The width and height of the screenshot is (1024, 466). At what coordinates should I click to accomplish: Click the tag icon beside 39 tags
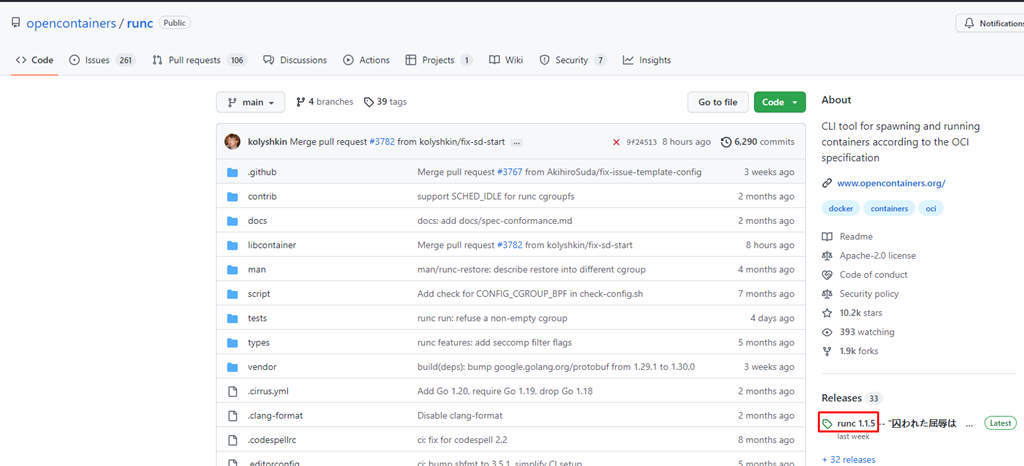pyautogui.click(x=369, y=102)
